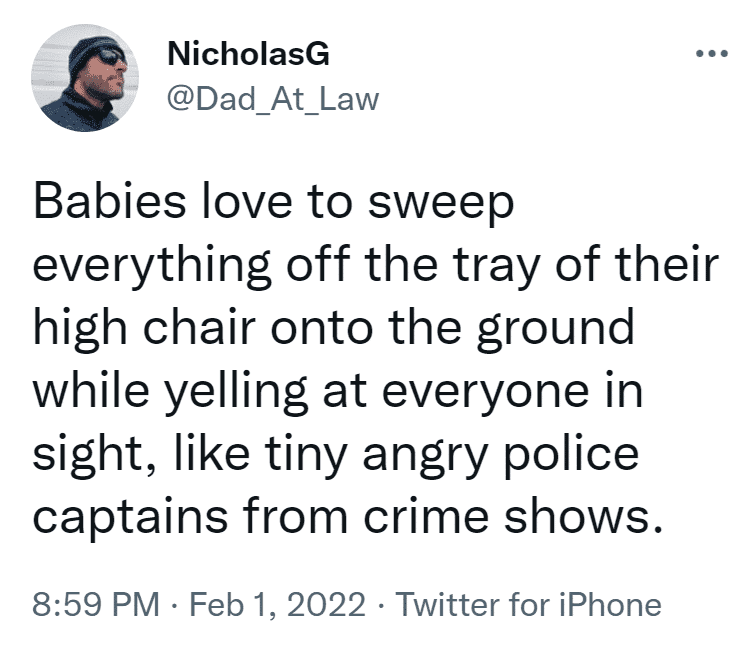The width and height of the screenshot is (754, 650).
Task: Open the @Dad_At_Law handle link
Action: point(273,100)
